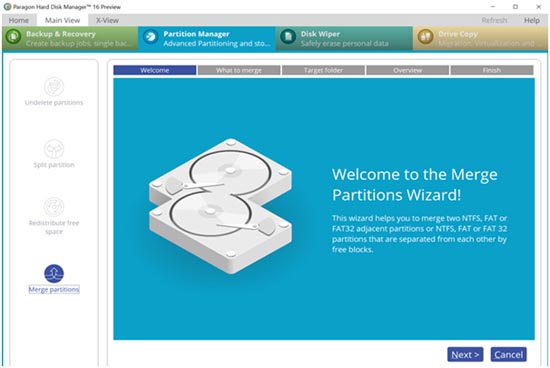Click the Backup & Recovery title text
This screenshot has height=368, width=550.
61,34
